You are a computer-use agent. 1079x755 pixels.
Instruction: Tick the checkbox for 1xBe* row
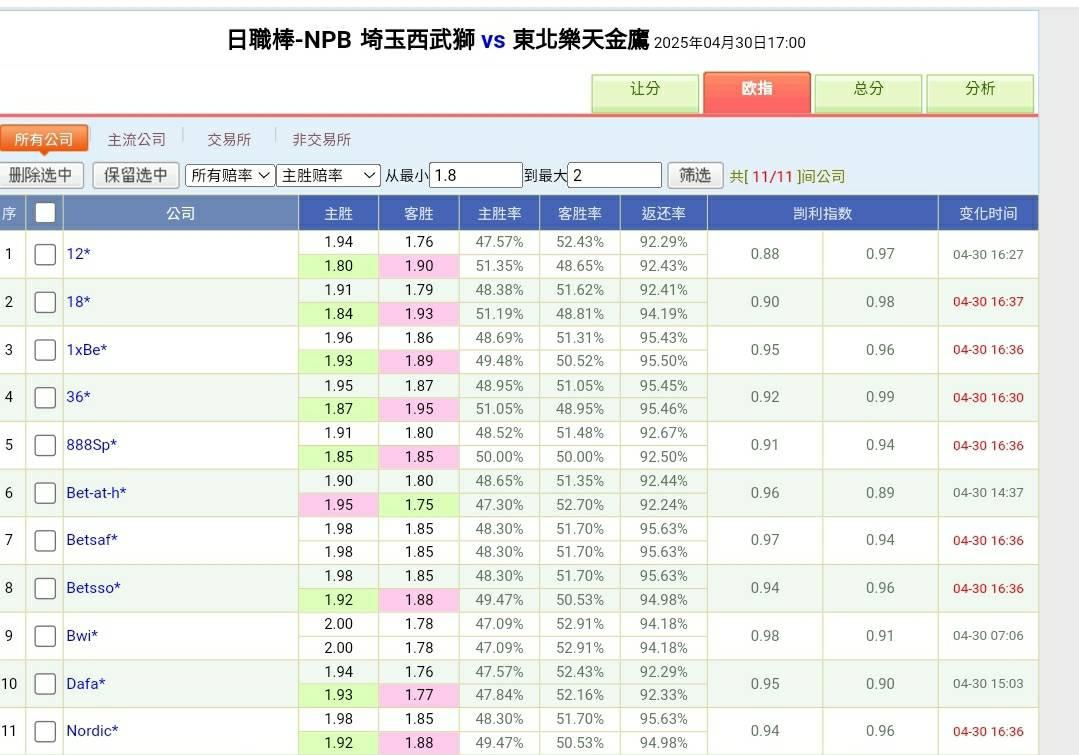click(45, 350)
